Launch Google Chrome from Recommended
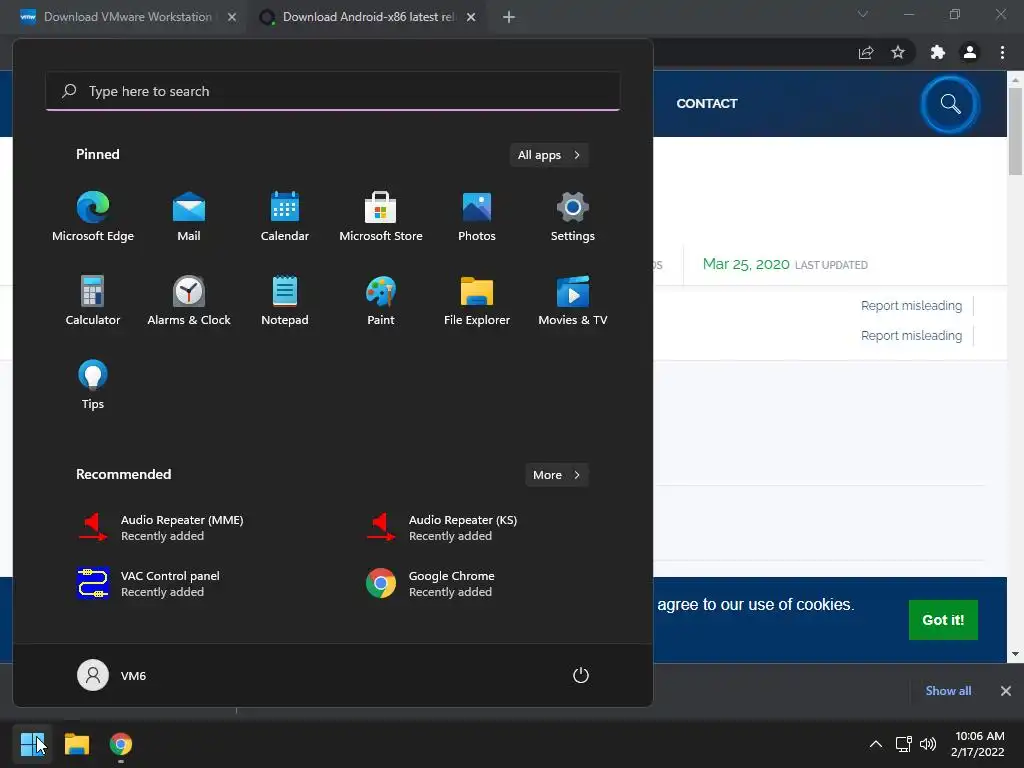 430,584
